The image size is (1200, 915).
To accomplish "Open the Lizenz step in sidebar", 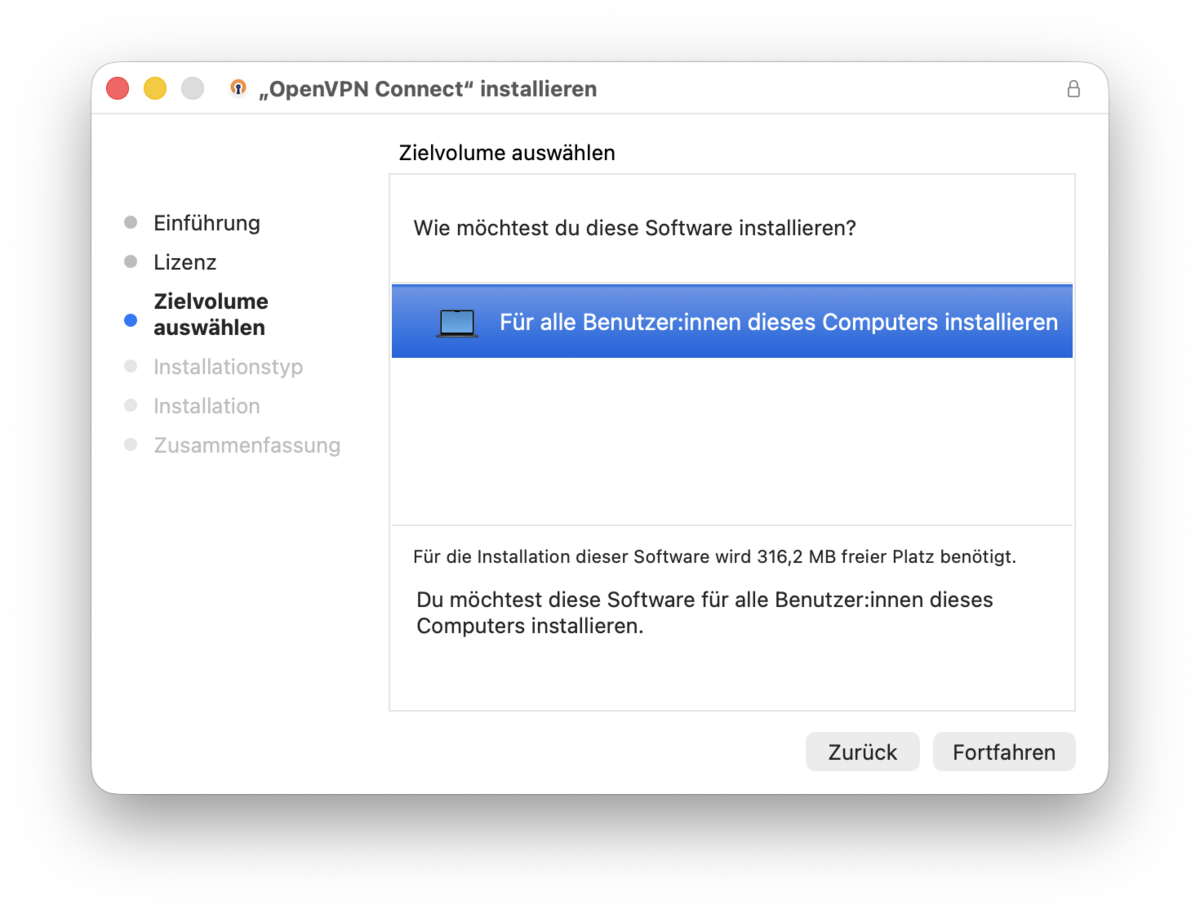I will click(185, 262).
